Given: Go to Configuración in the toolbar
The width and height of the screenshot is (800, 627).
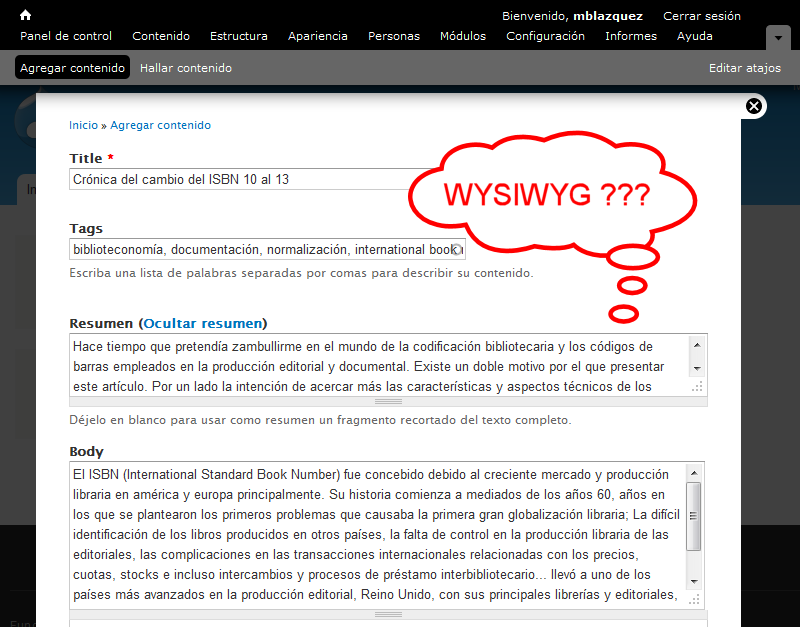Looking at the screenshot, I should [x=545, y=36].
